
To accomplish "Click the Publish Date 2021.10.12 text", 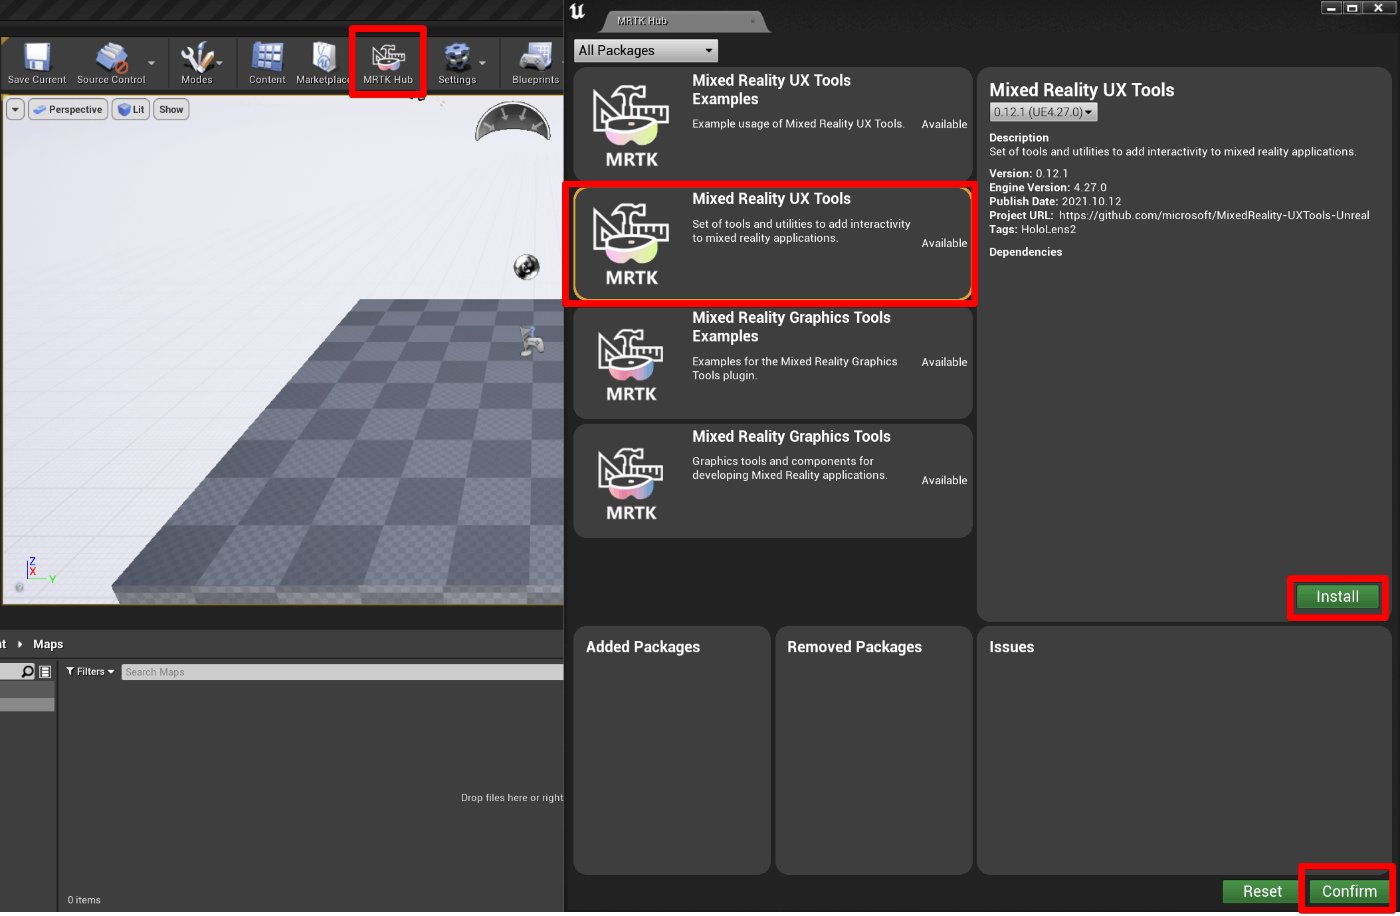I will coord(1054,201).
